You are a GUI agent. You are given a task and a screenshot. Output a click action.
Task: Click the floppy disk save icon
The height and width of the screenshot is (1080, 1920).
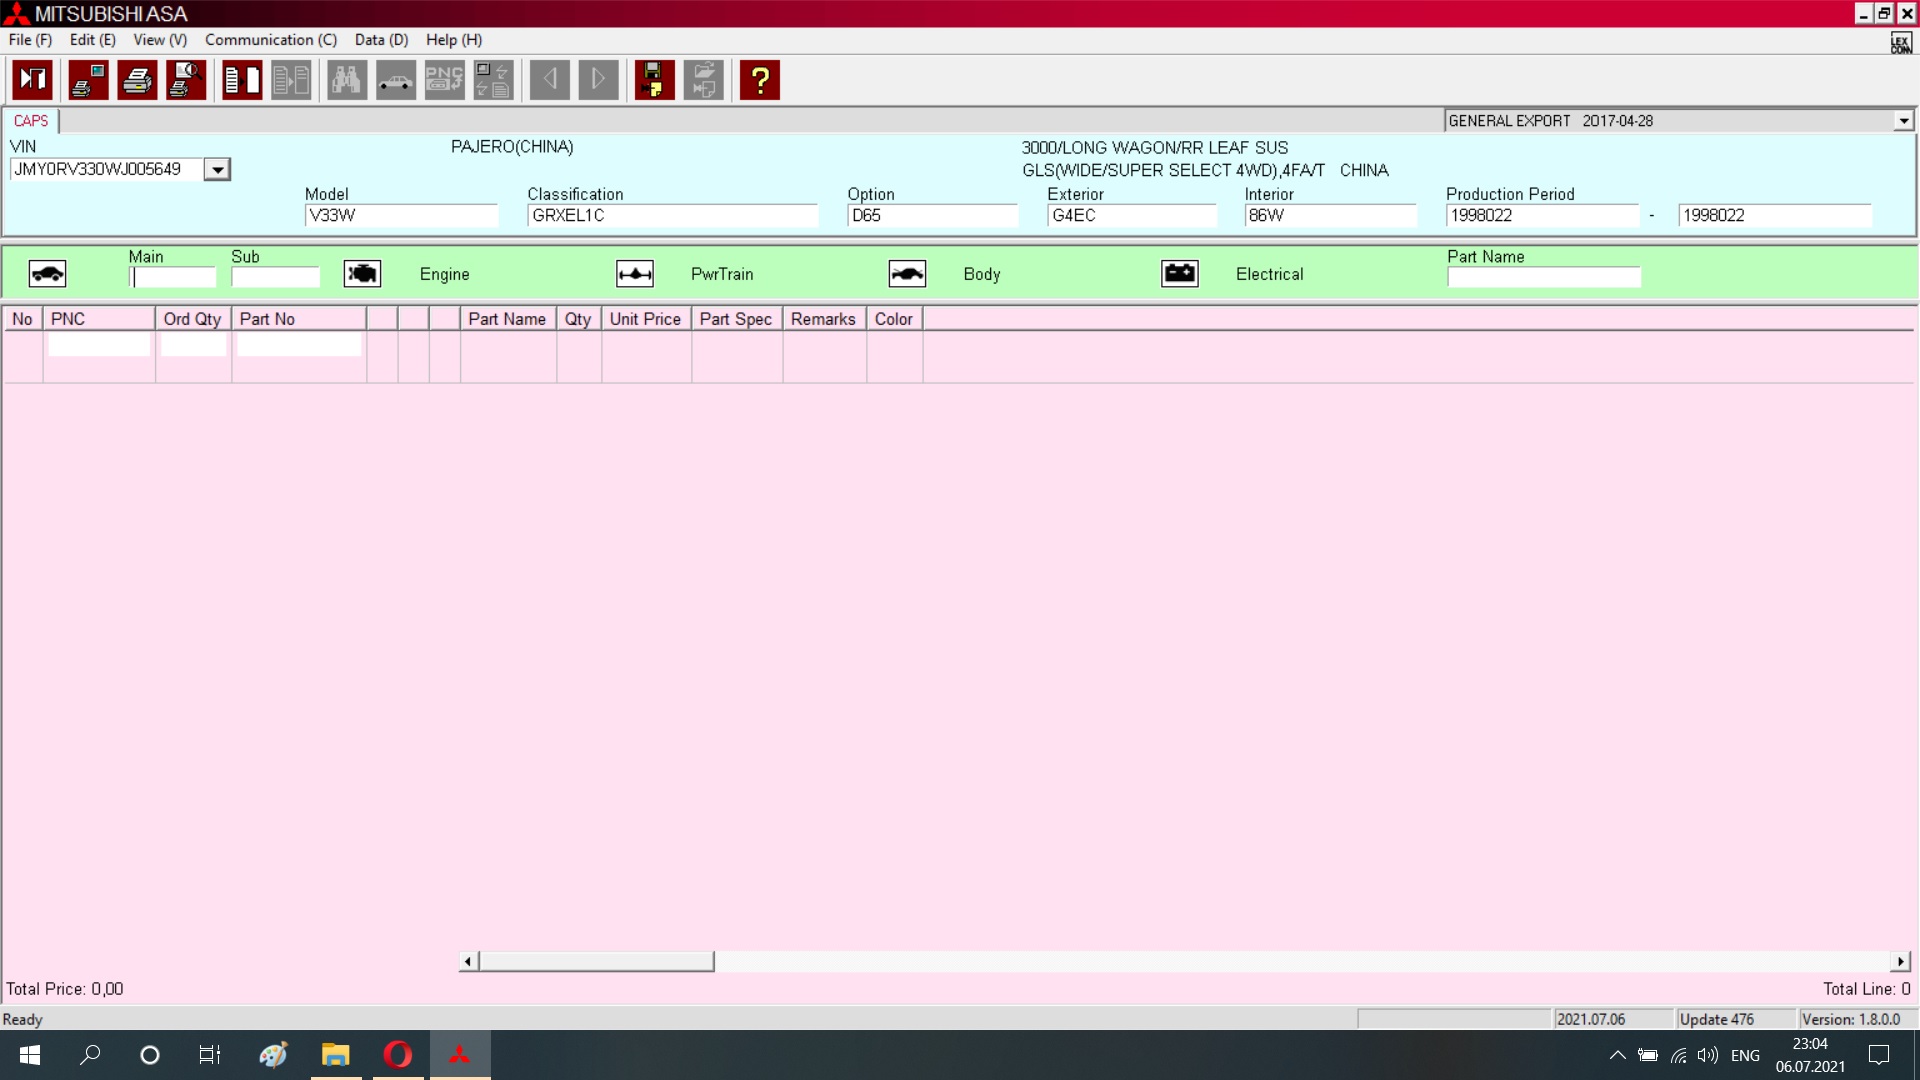click(654, 80)
